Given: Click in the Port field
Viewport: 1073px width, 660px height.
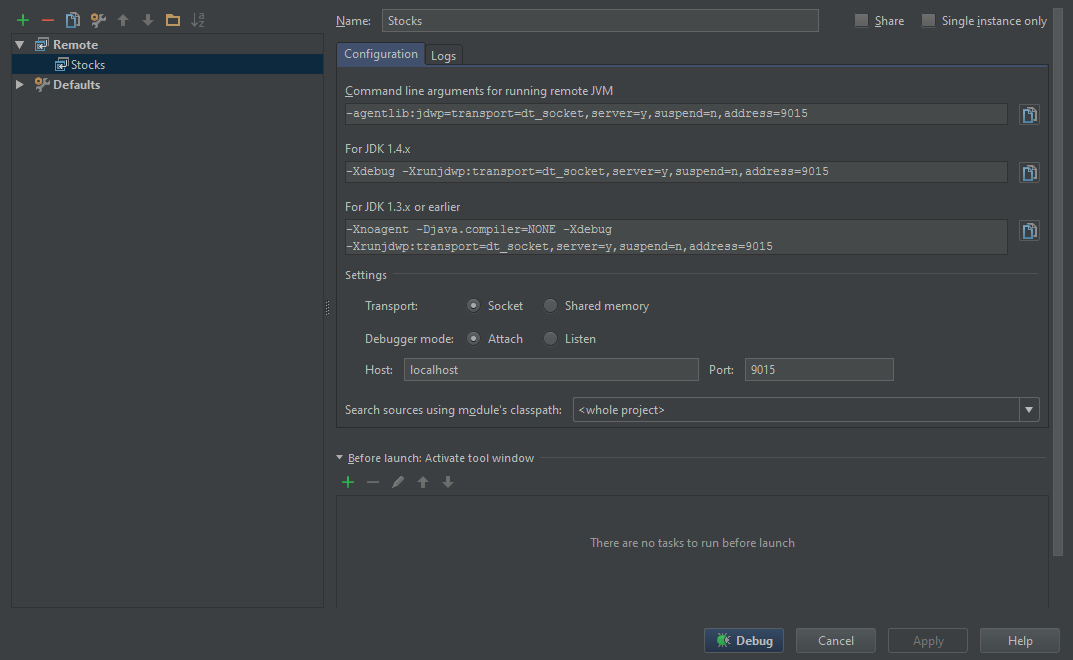Looking at the screenshot, I should 818,370.
